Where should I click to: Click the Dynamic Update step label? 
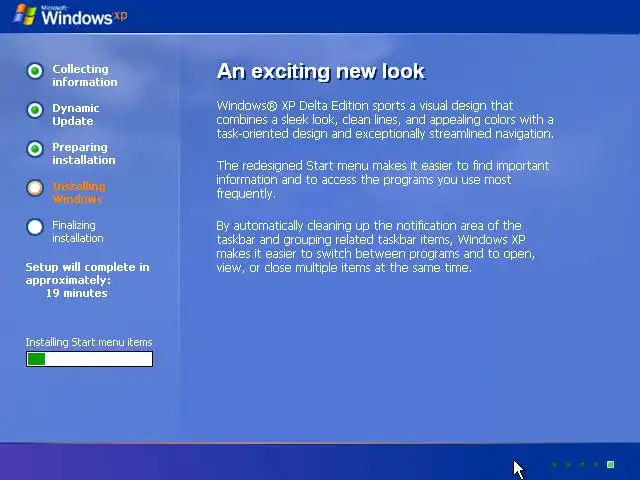point(76,115)
